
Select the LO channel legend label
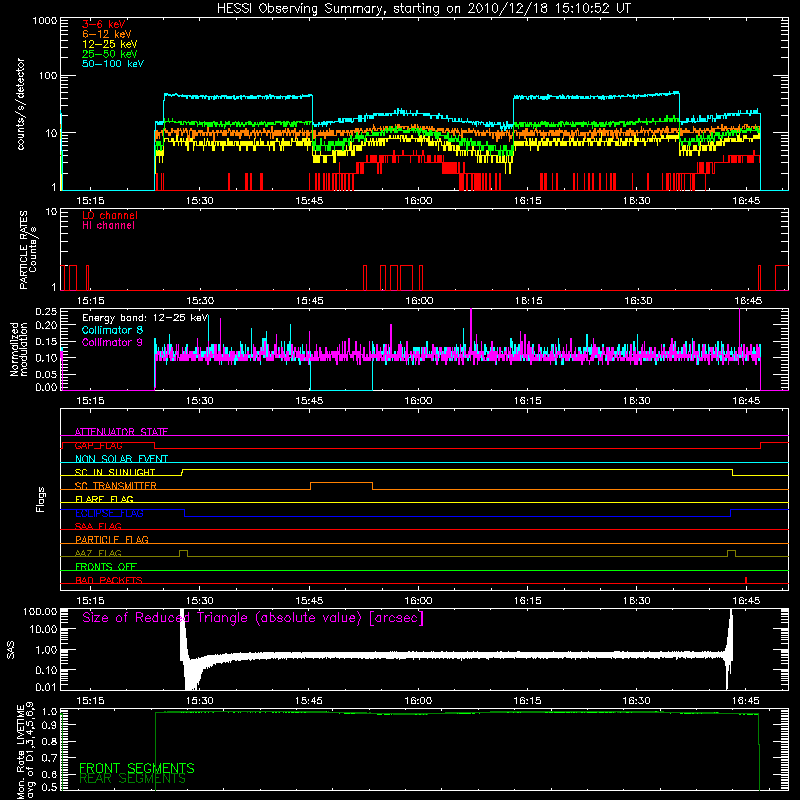(110, 215)
